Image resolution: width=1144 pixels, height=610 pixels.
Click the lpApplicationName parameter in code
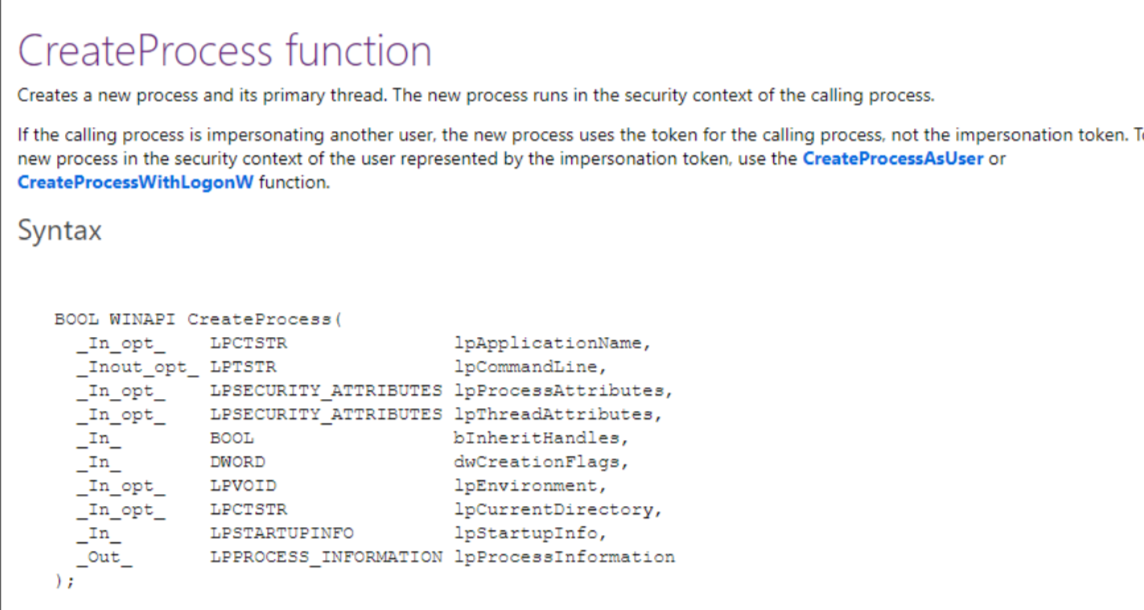(552, 343)
